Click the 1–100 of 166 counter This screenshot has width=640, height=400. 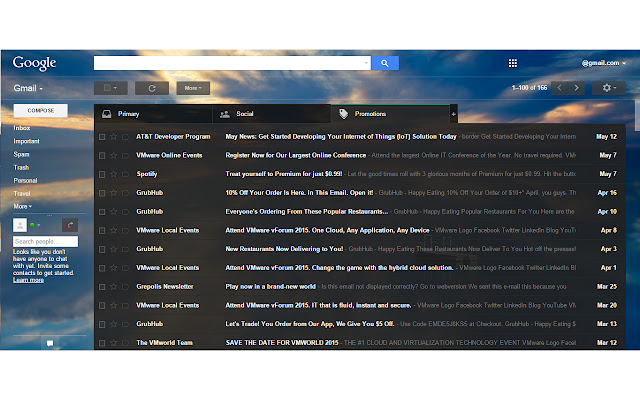tap(529, 88)
